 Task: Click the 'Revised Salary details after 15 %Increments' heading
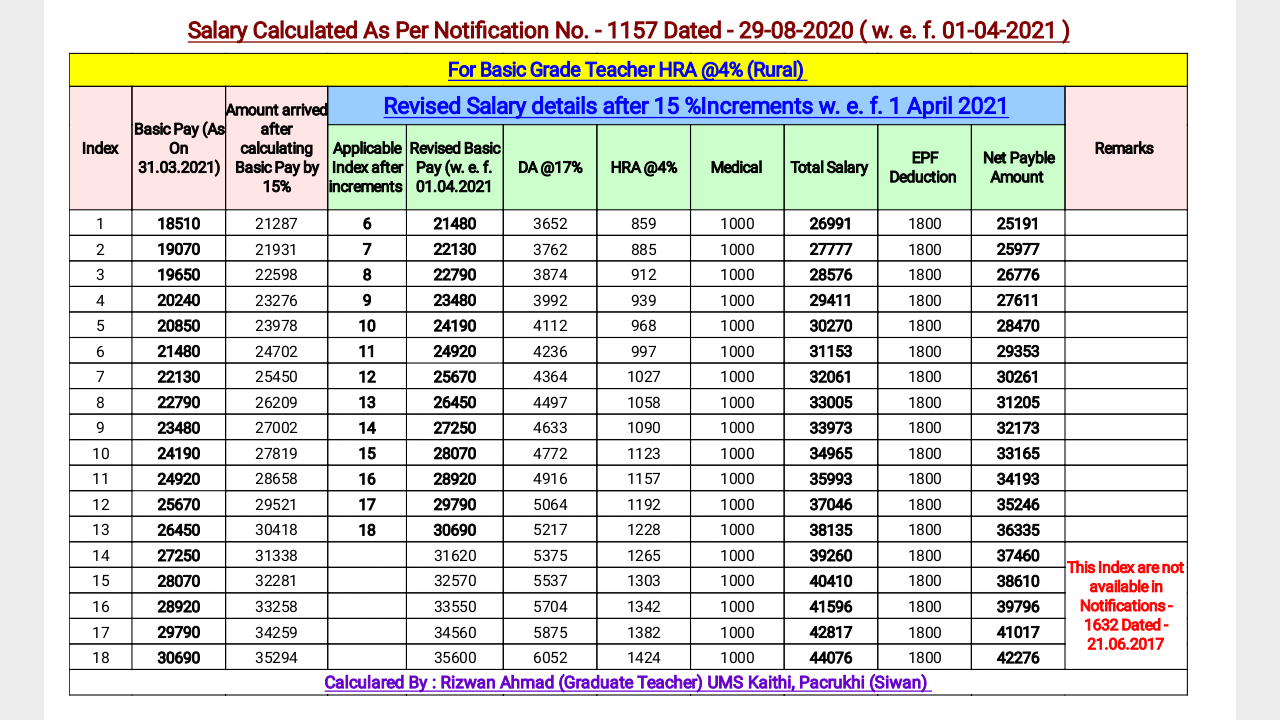point(696,106)
